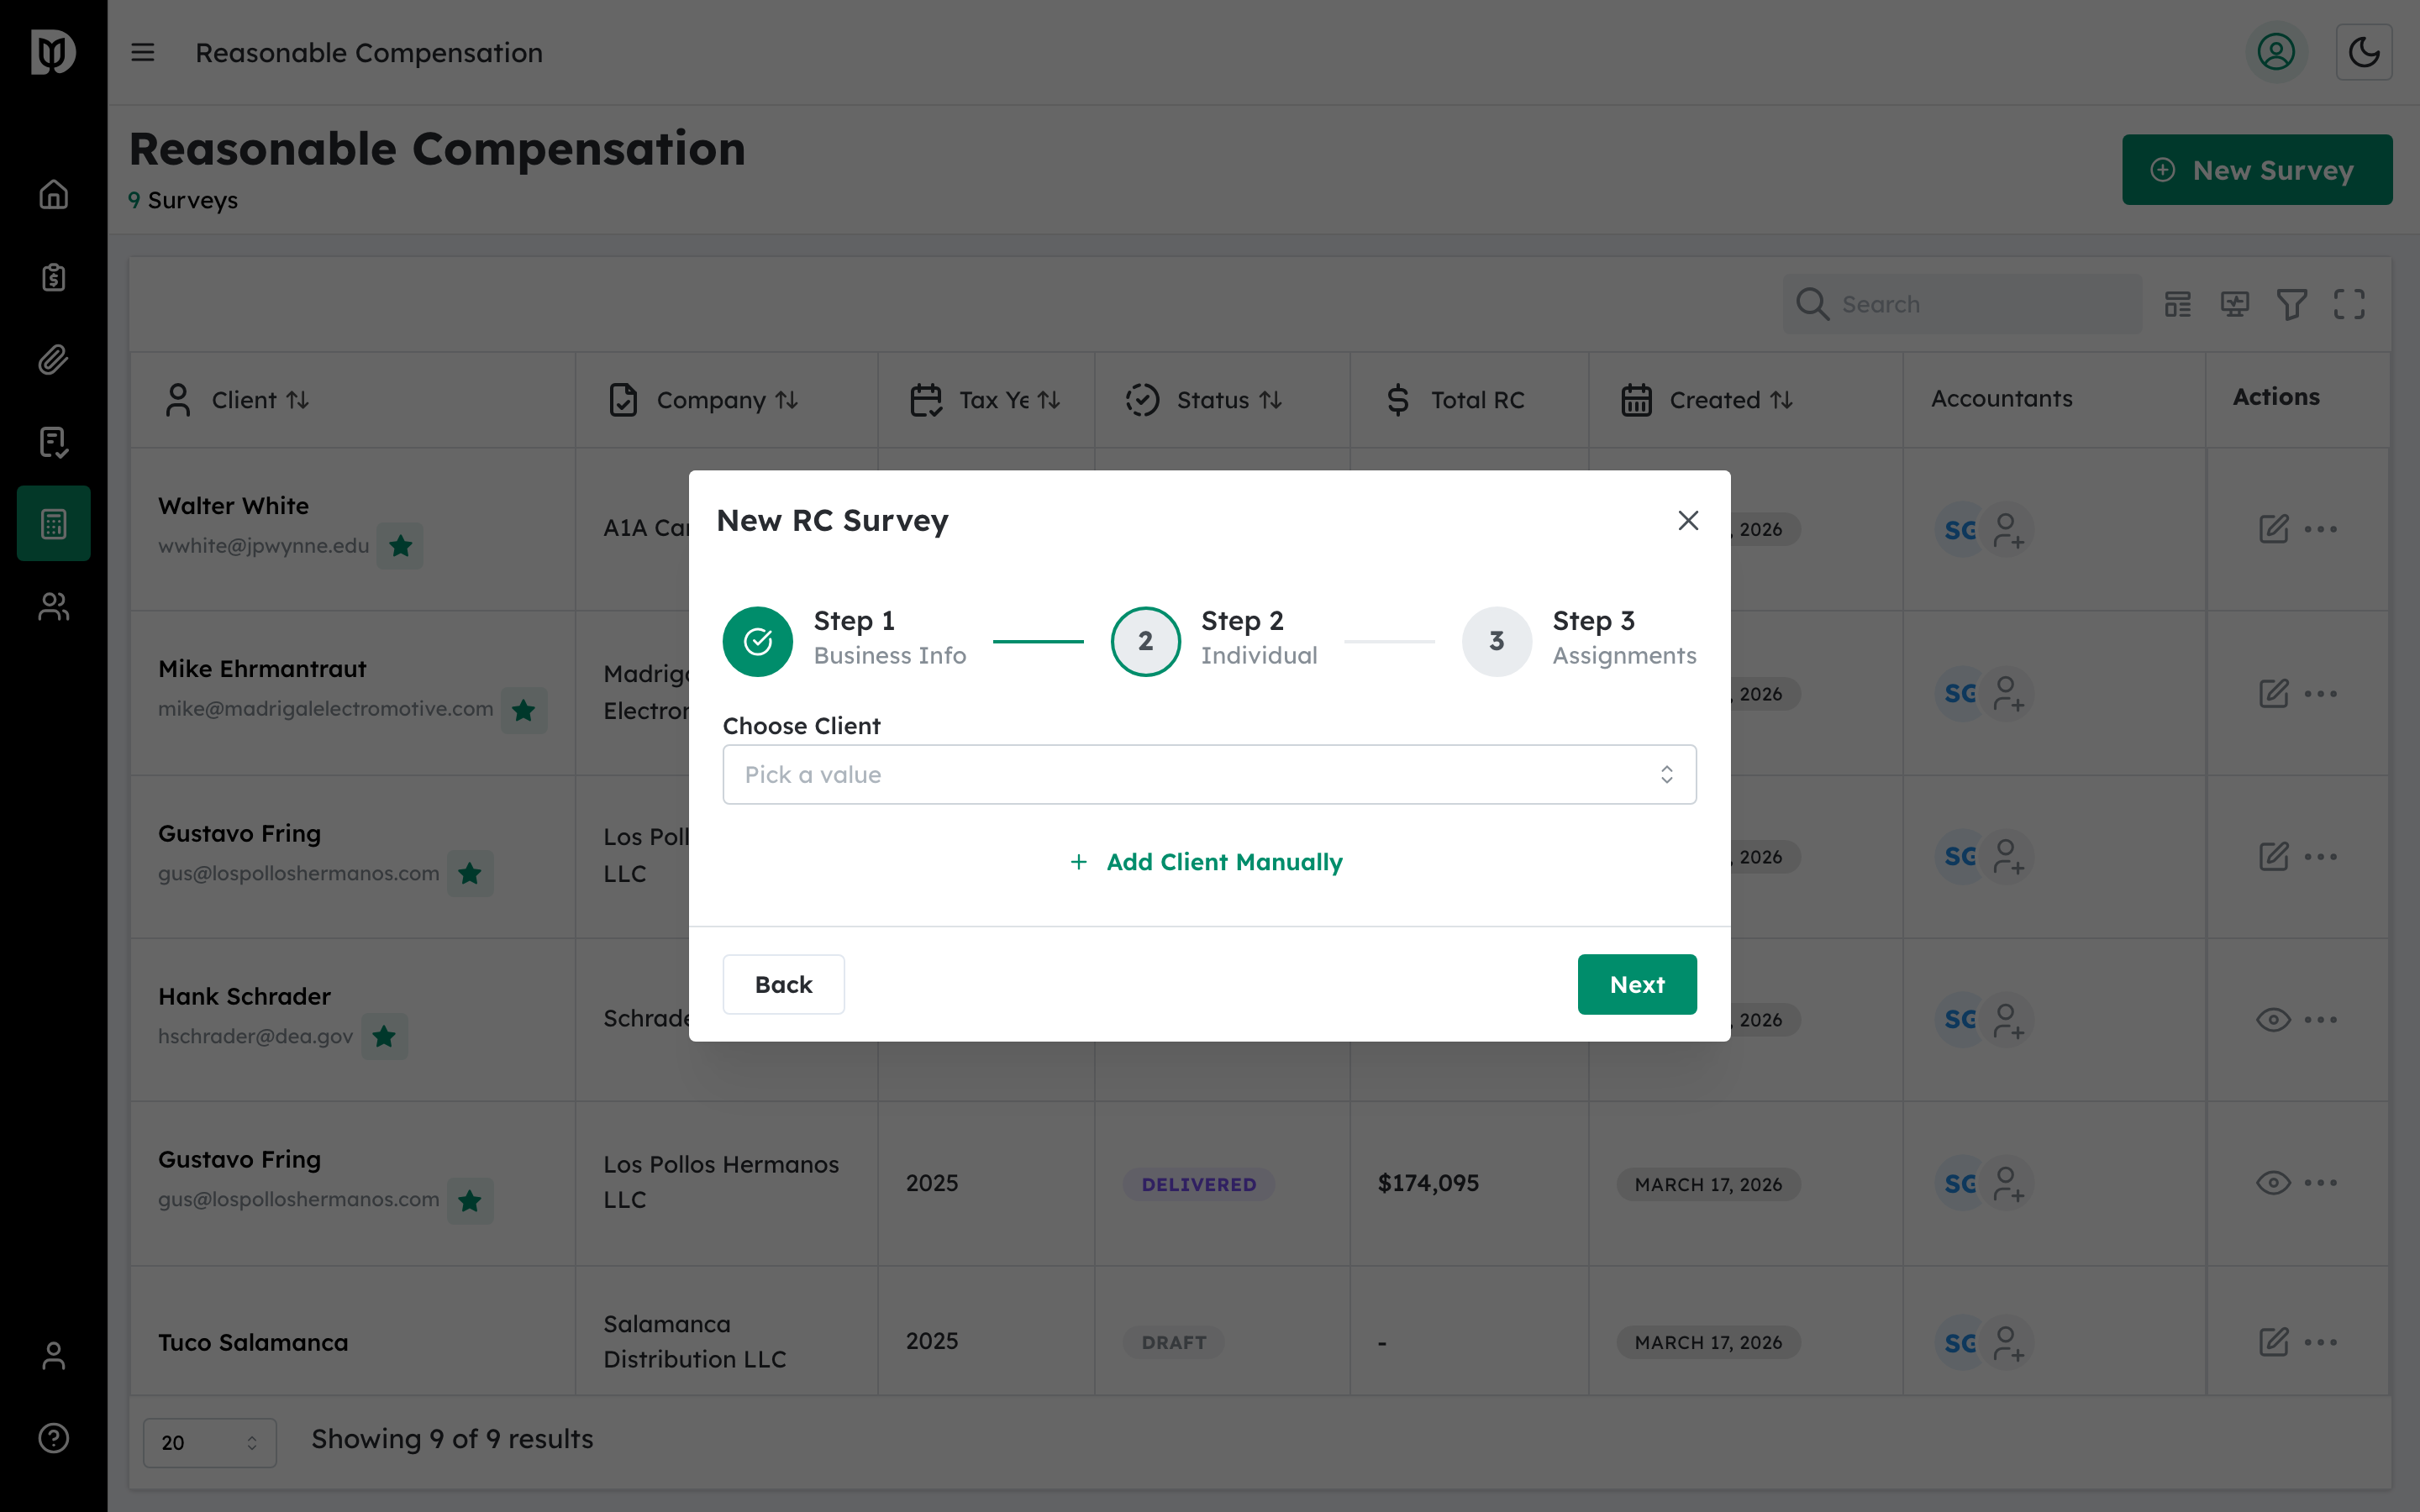Toggle the star next to Walter White
This screenshot has height=1512, width=2420.
pos(400,546)
